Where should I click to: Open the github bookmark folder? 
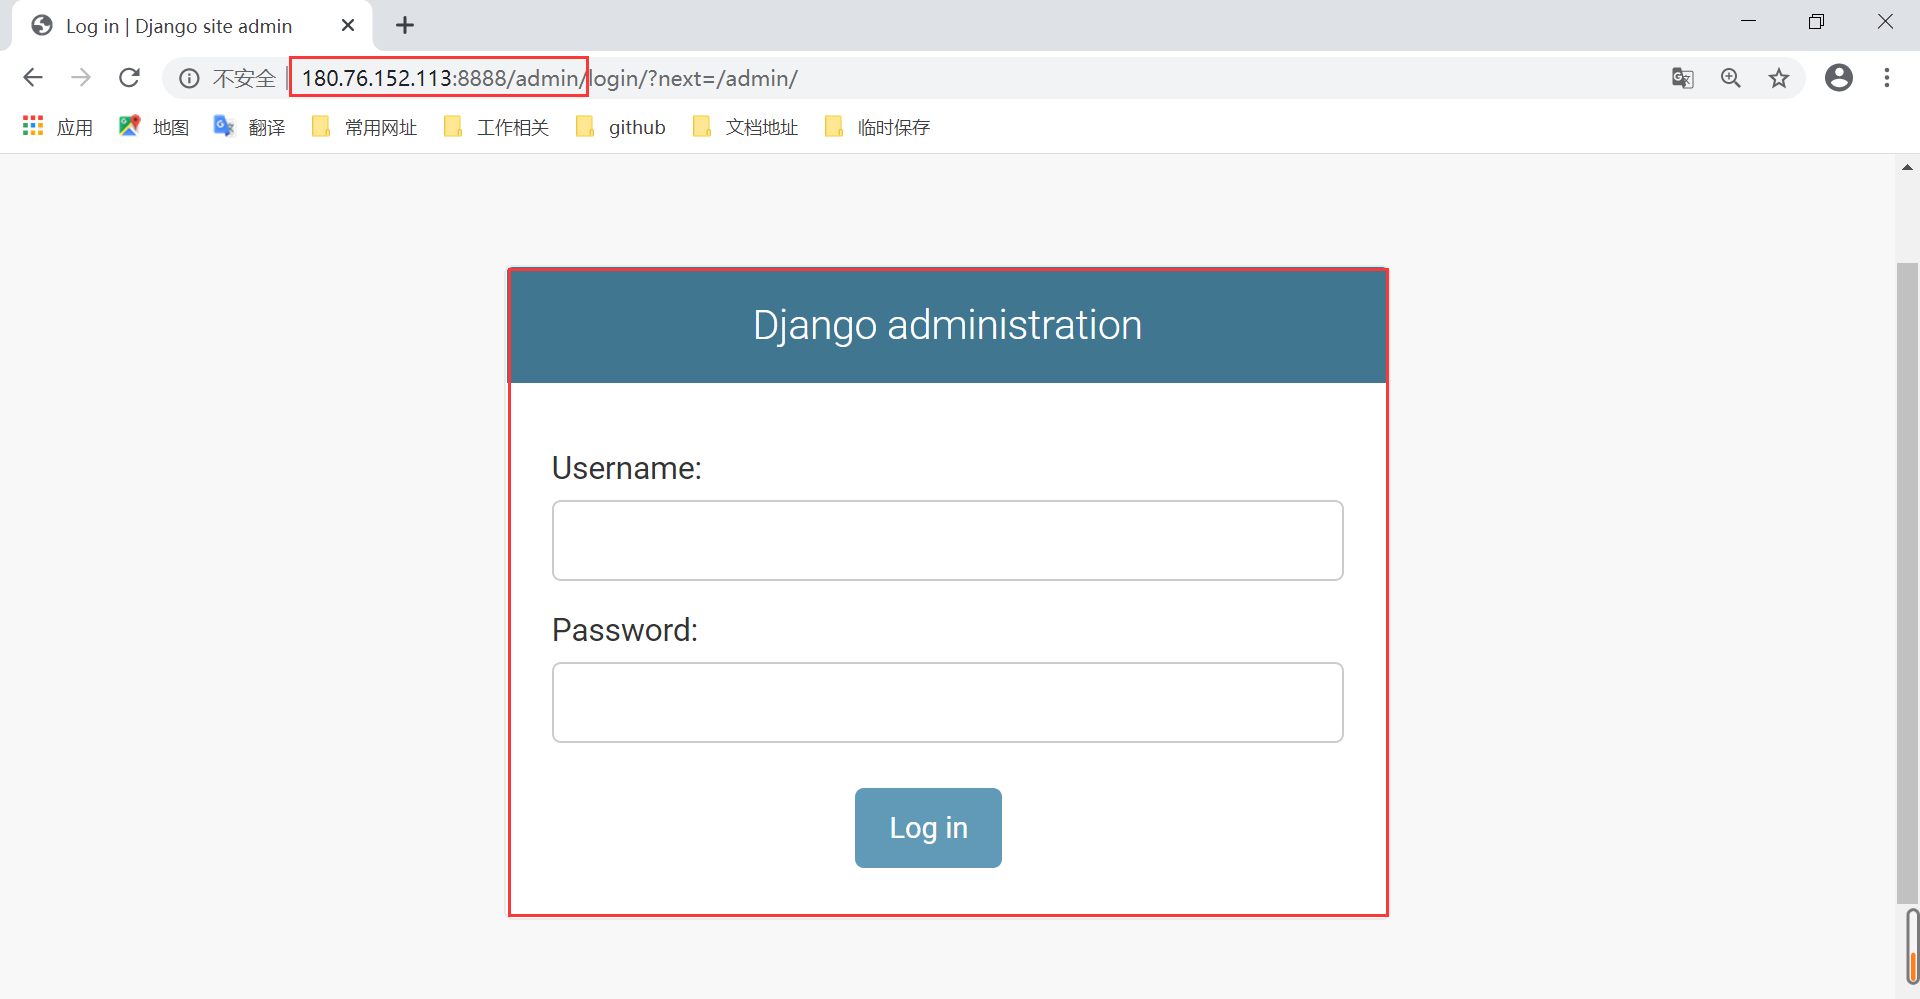point(621,127)
